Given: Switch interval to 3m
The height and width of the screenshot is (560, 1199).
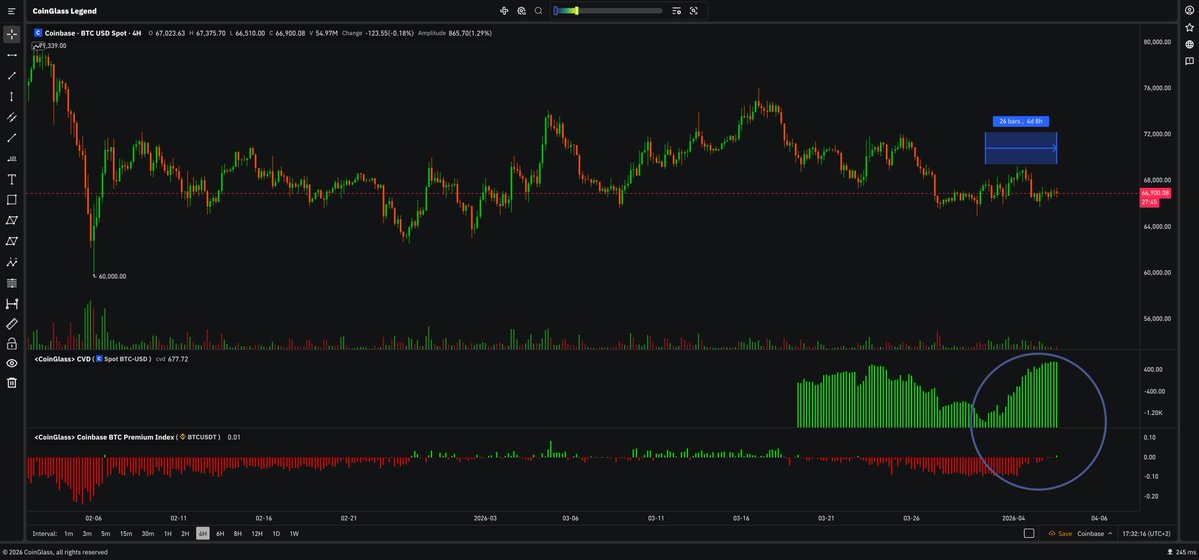Looking at the screenshot, I should coord(87,533).
